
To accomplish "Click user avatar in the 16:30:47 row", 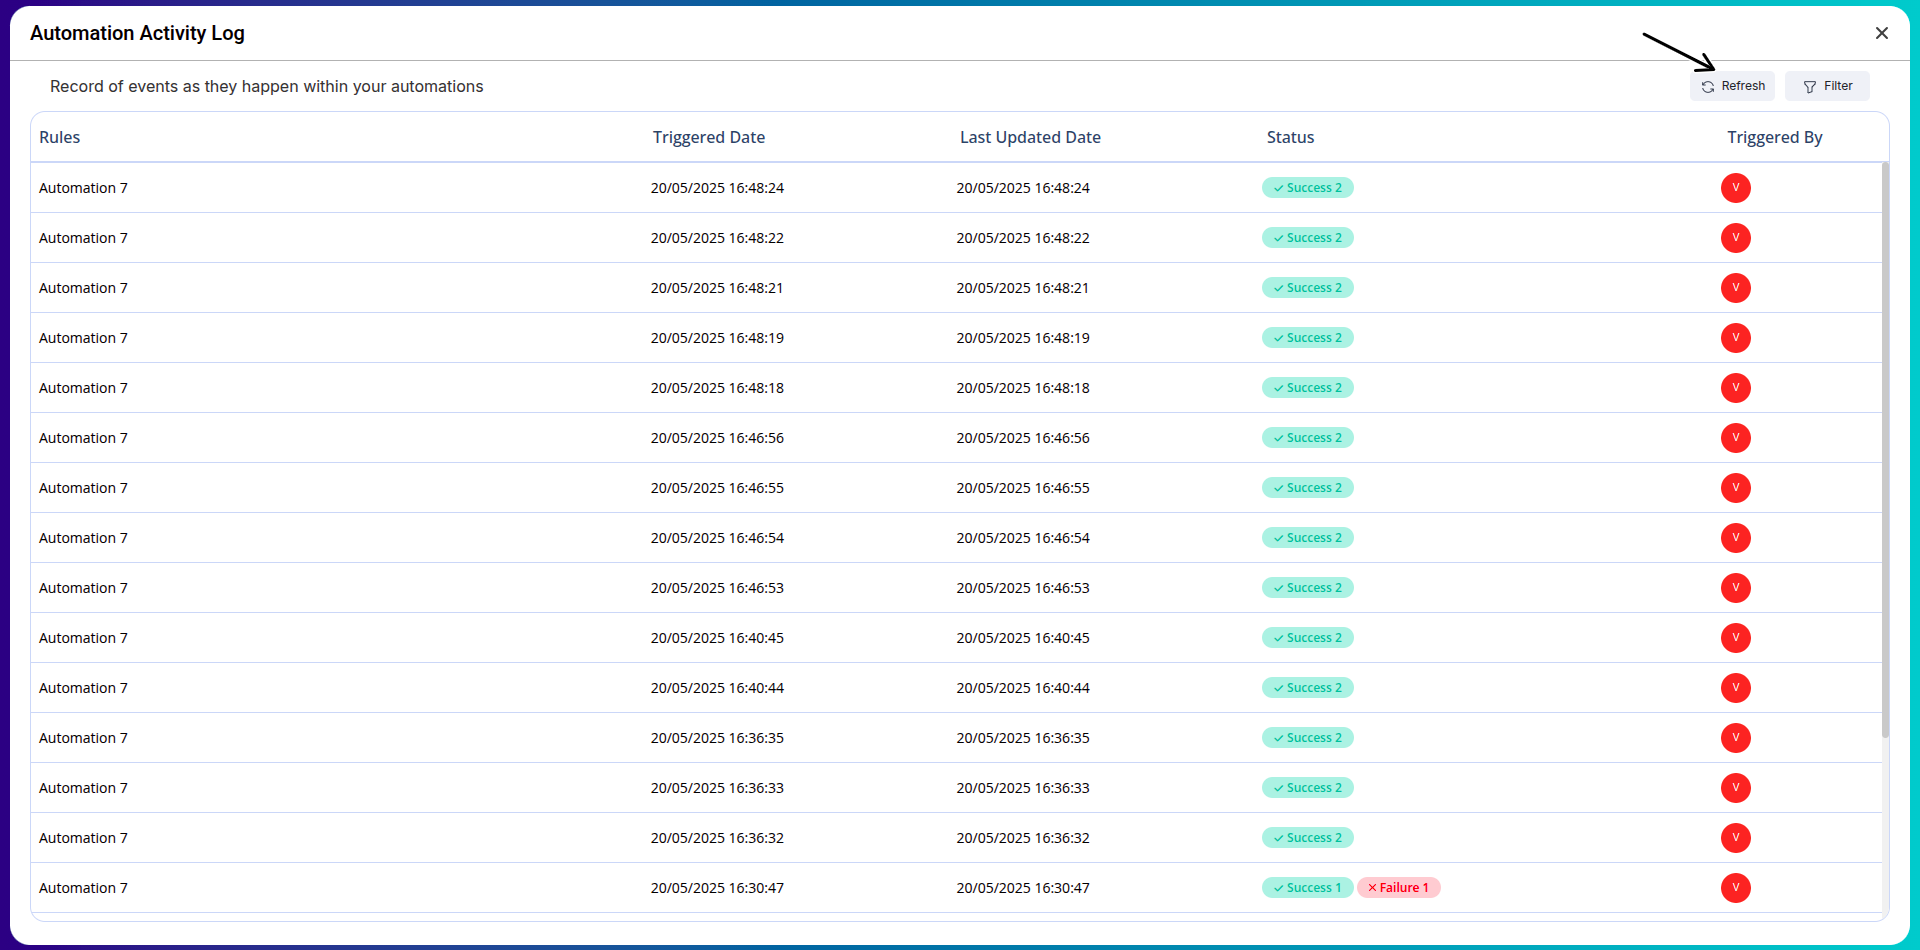I will [x=1735, y=888].
